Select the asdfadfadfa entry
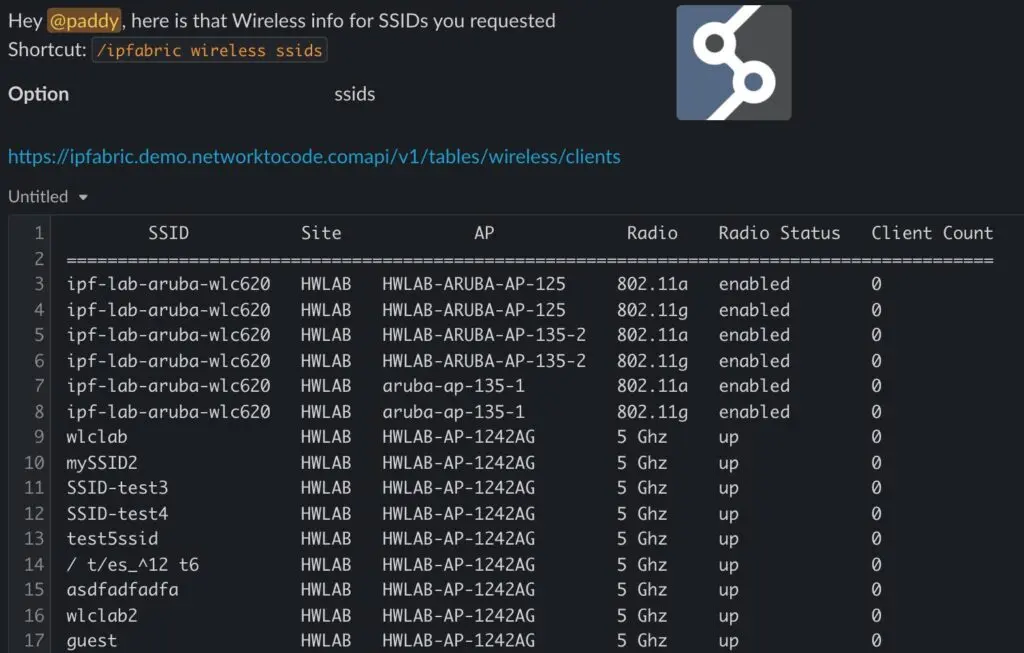1024x653 pixels. coord(123,590)
